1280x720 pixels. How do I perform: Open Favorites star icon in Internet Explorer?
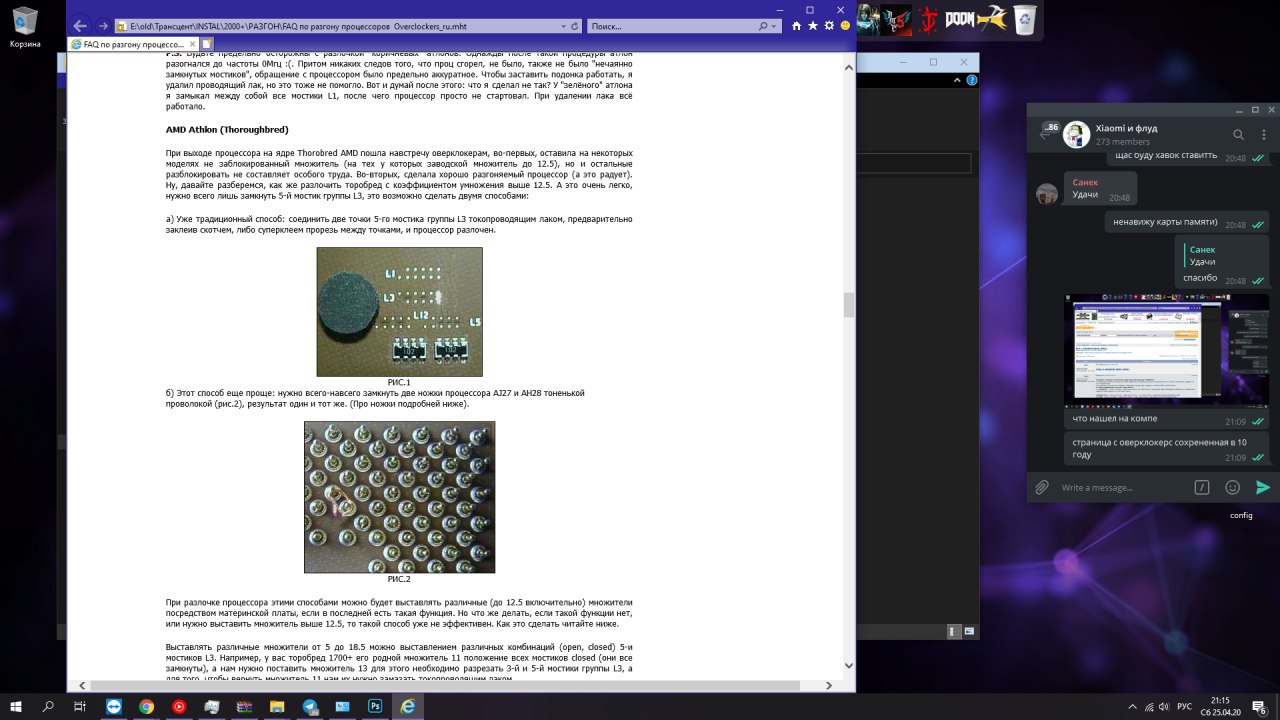point(813,26)
